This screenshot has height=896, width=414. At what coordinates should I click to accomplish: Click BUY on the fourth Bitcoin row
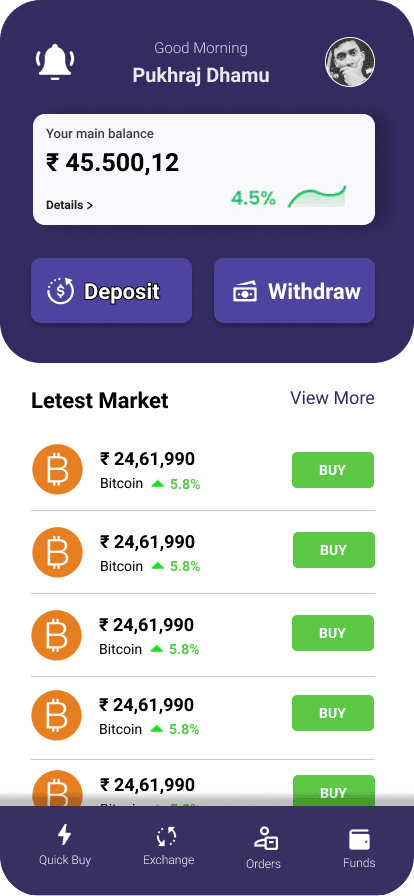[x=333, y=713]
